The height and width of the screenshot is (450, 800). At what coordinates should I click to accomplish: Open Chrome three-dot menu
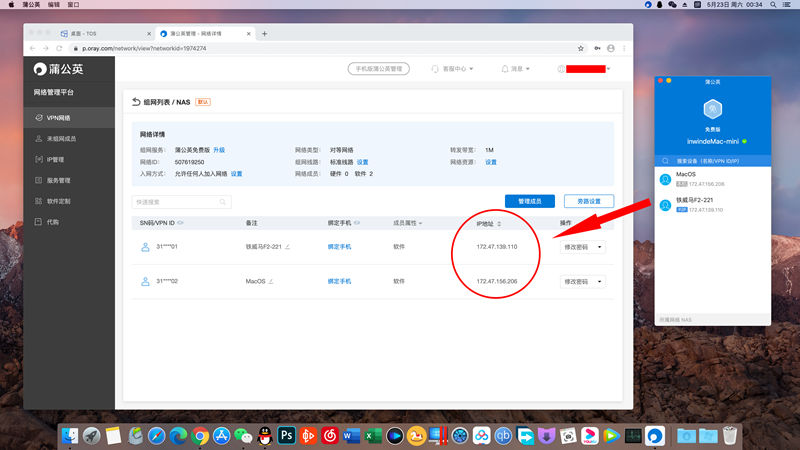pyautogui.click(x=624, y=48)
